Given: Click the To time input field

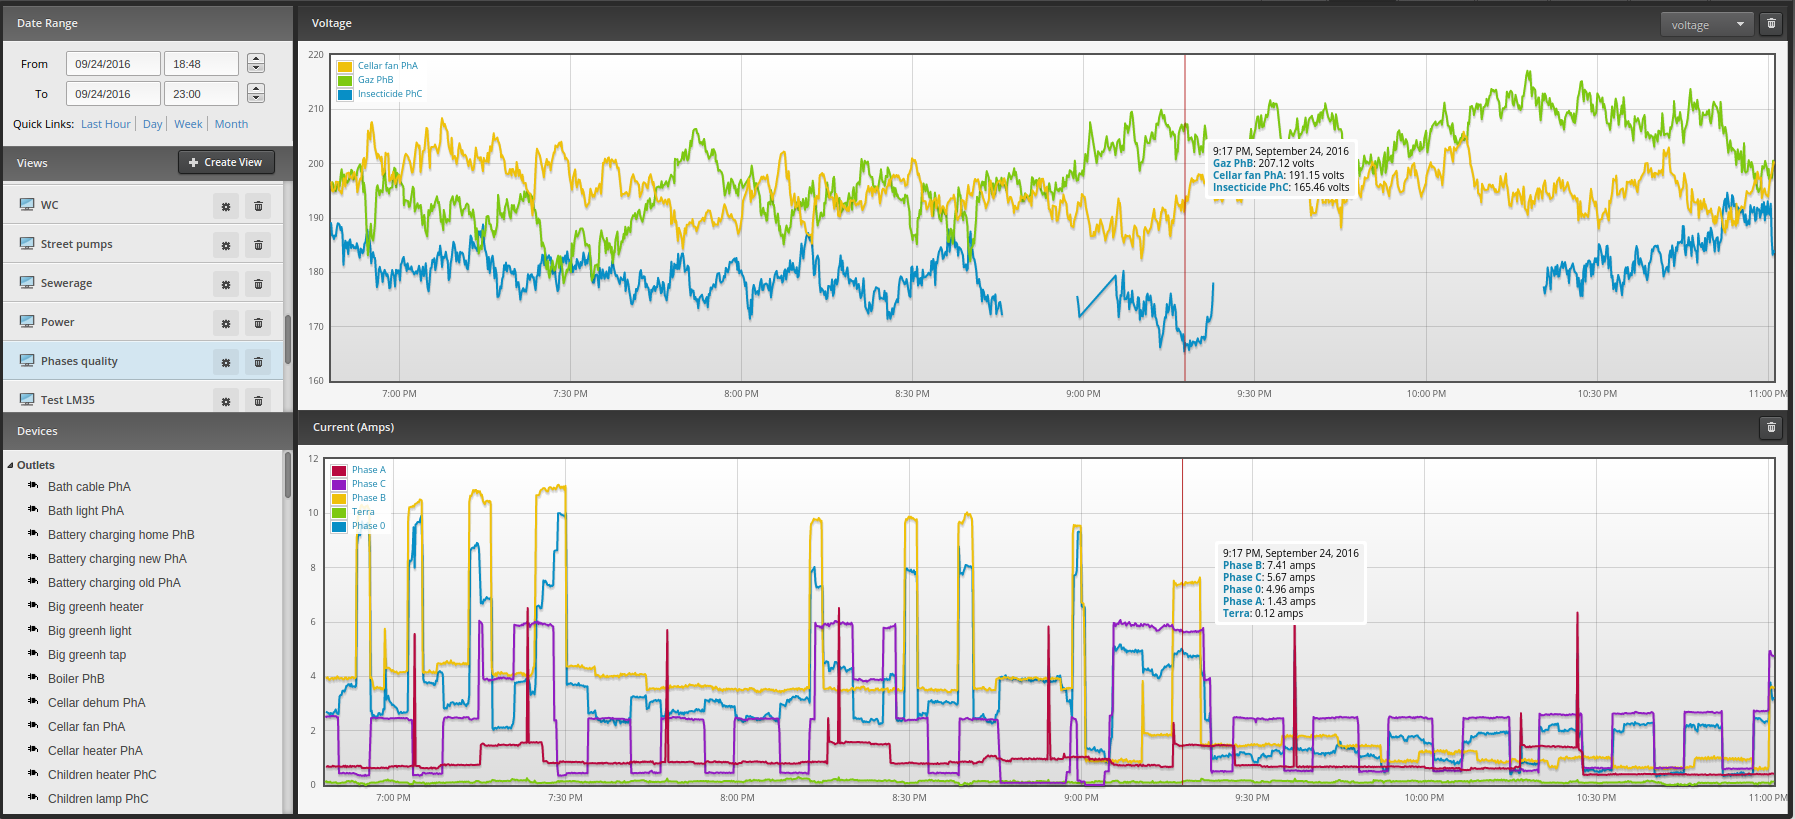Looking at the screenshot, I should (x=201, y=94).
